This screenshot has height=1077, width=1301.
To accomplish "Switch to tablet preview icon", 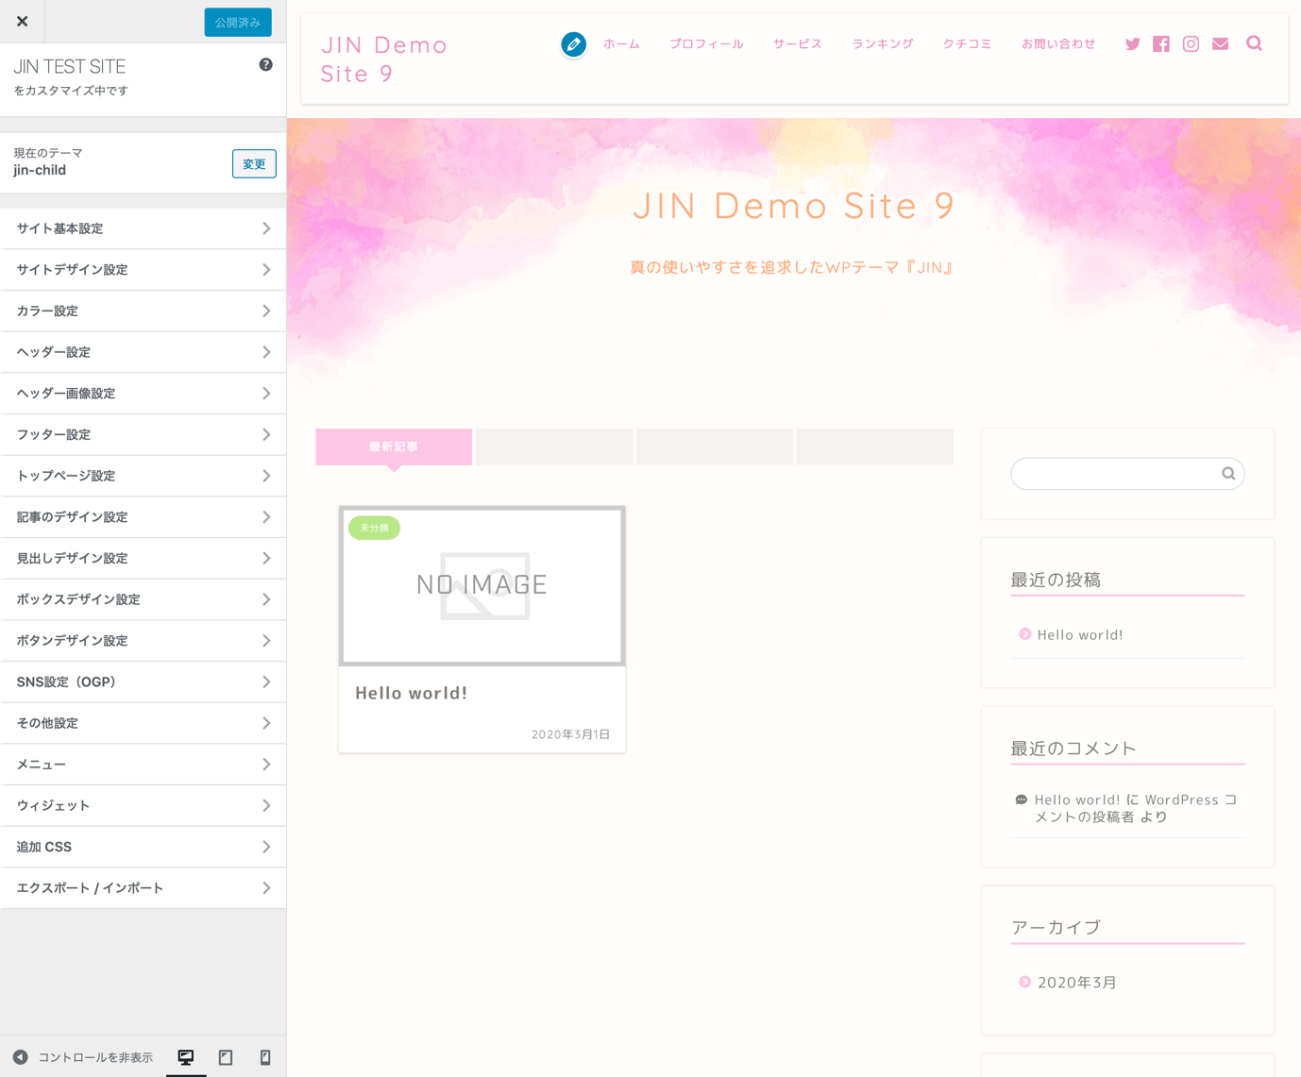I will [226, 1057].
